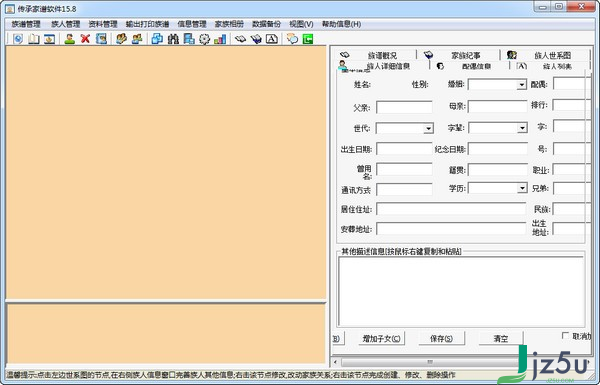Image resolution: width=600 pixels, height=385 pixels.
Task: Click the small open-book toolbar icon
Action: tap(240, 39)
